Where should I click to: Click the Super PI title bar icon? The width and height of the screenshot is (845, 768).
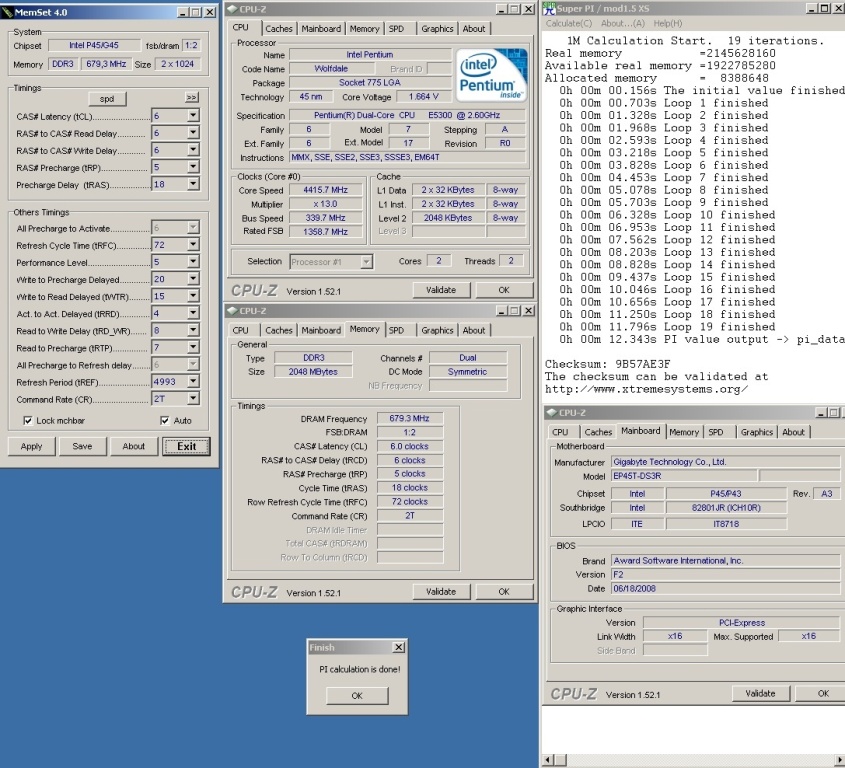point(549,8)
